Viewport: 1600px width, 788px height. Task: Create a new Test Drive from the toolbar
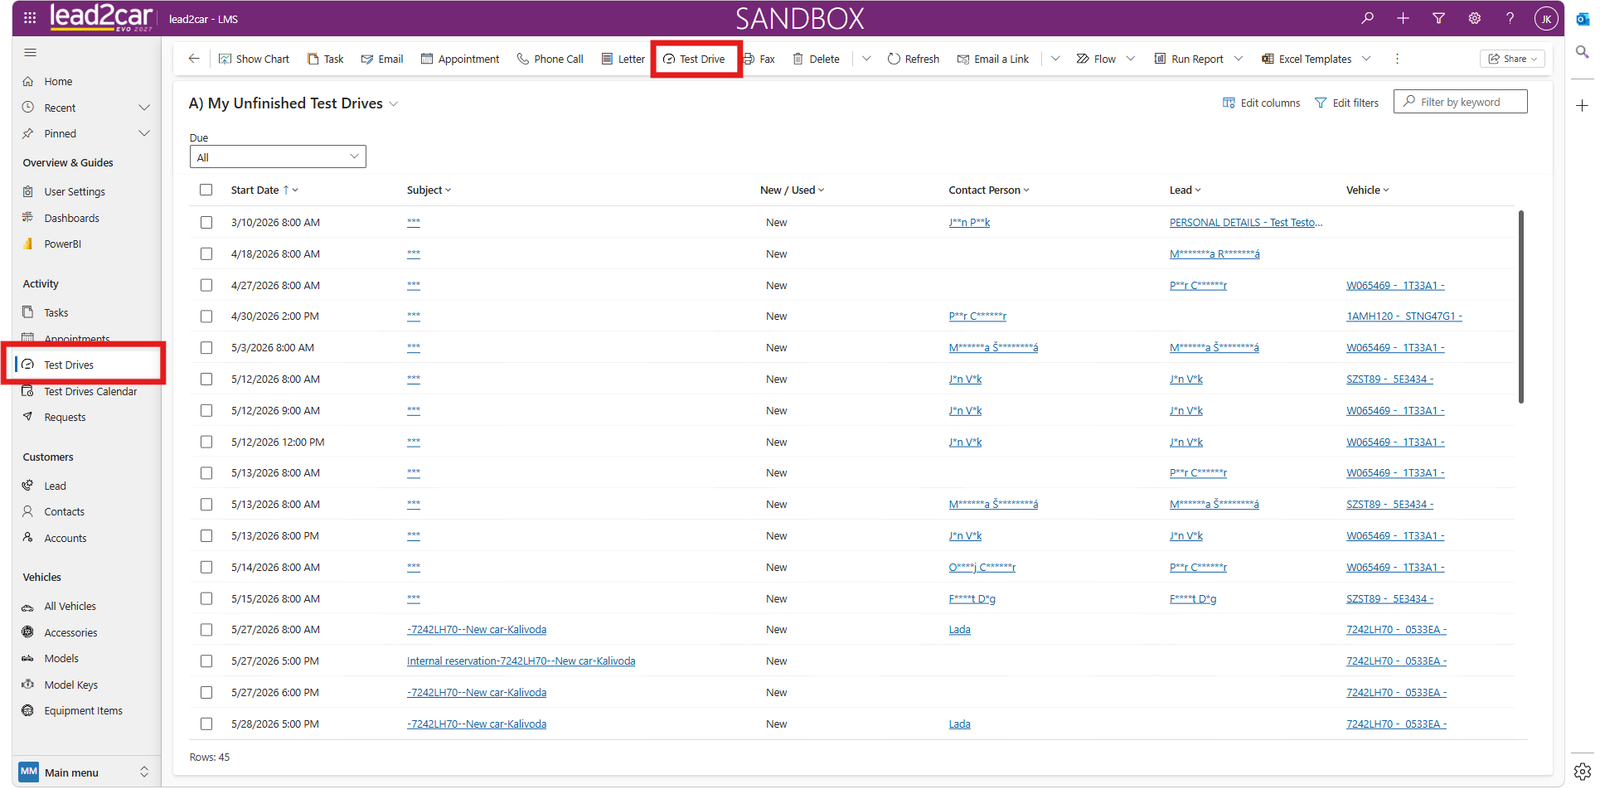(x=694, y=59)
